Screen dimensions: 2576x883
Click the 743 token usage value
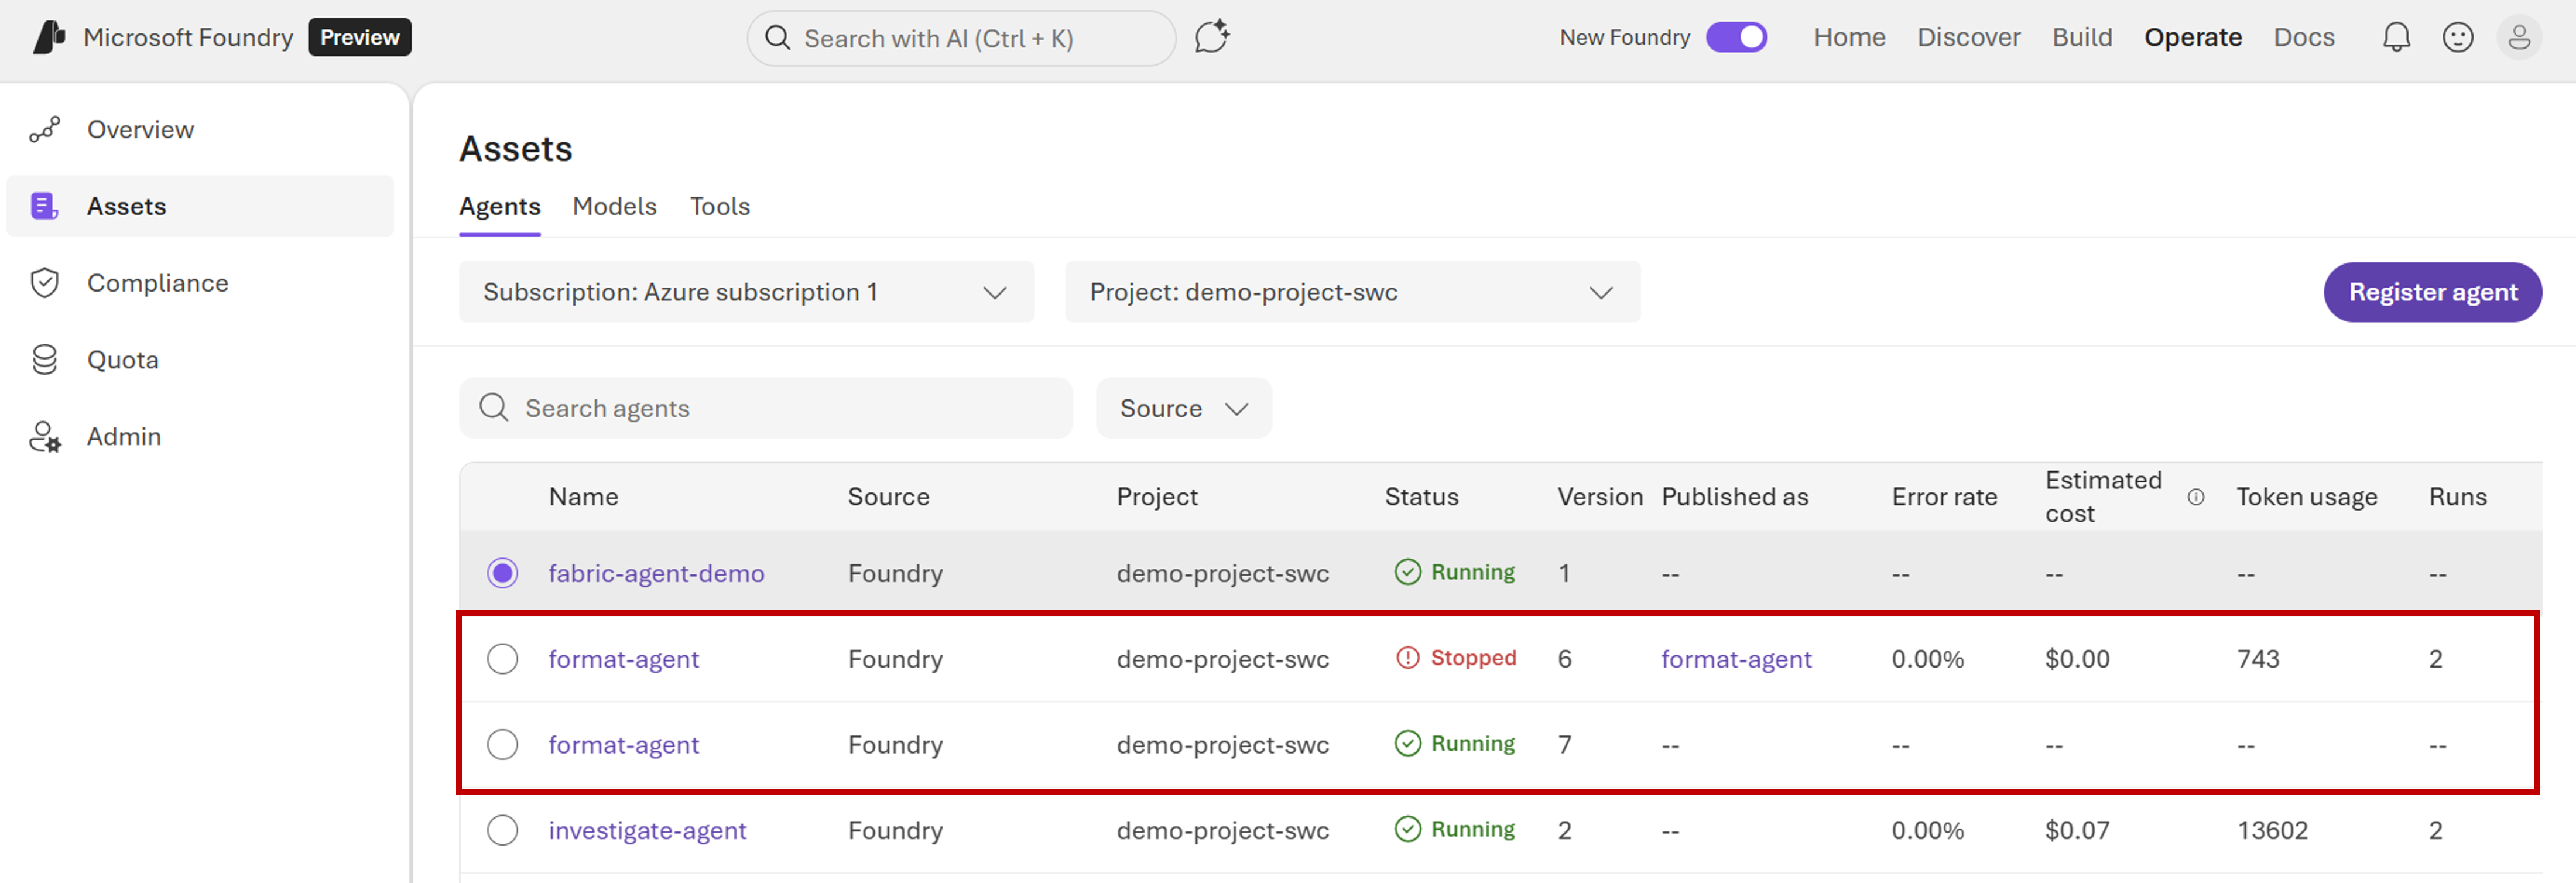(x=2258, y=659)
